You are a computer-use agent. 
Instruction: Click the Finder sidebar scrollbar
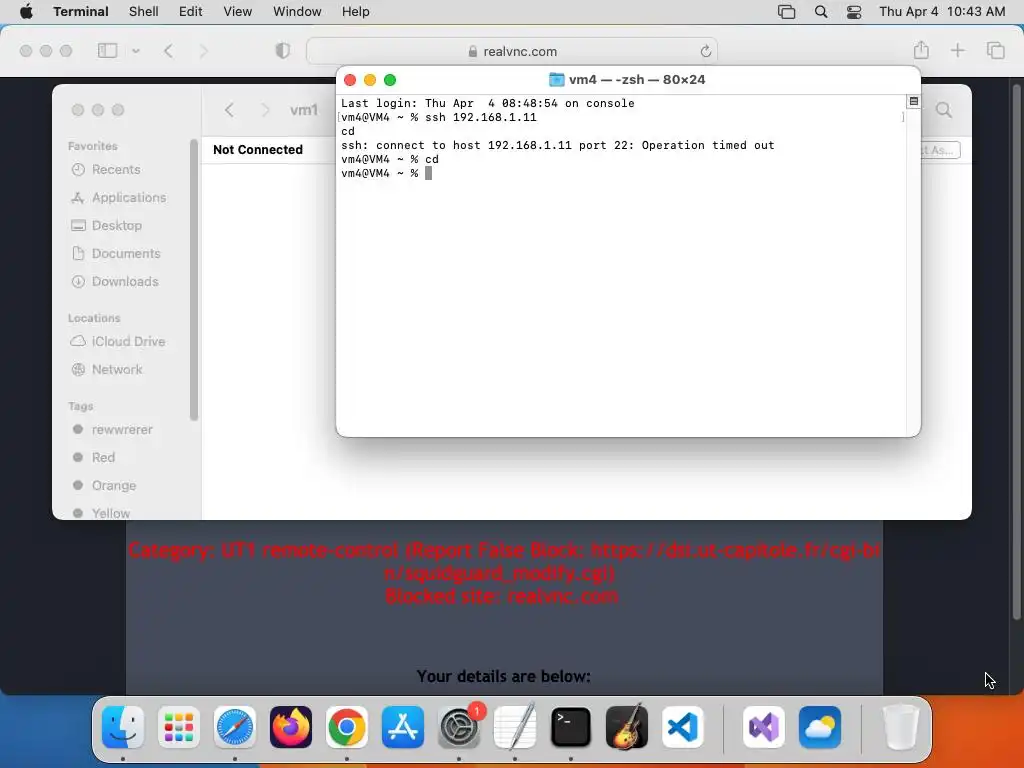coord(194,280)
